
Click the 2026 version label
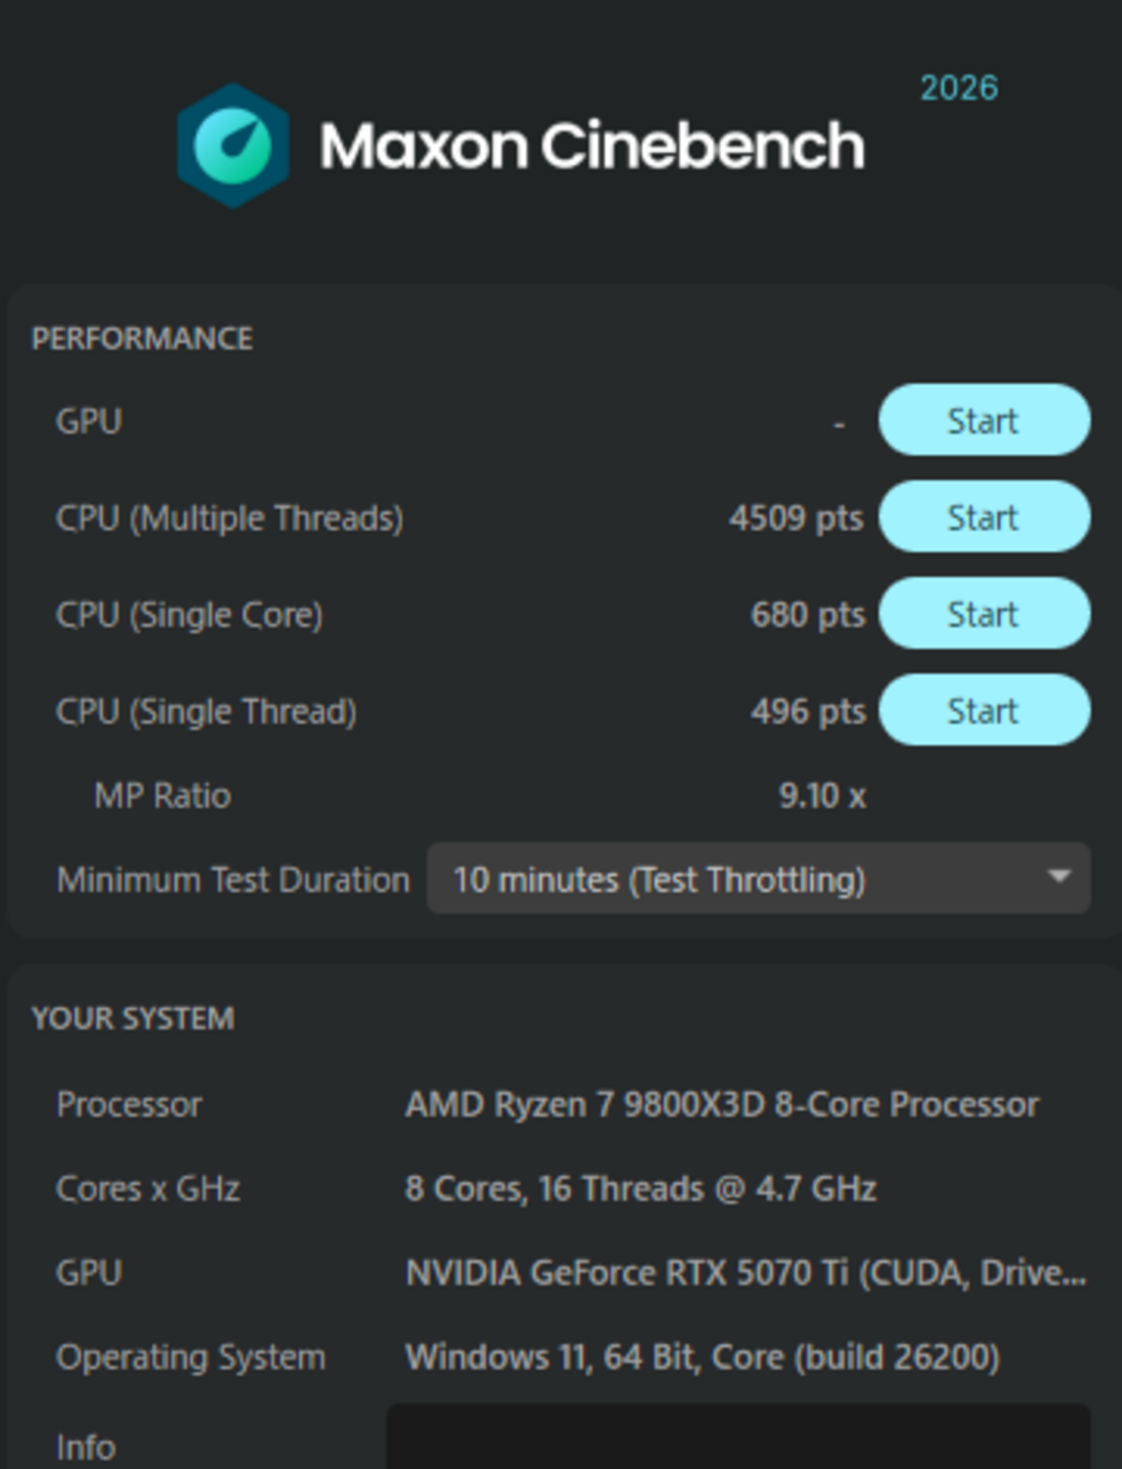click(959, 88)
